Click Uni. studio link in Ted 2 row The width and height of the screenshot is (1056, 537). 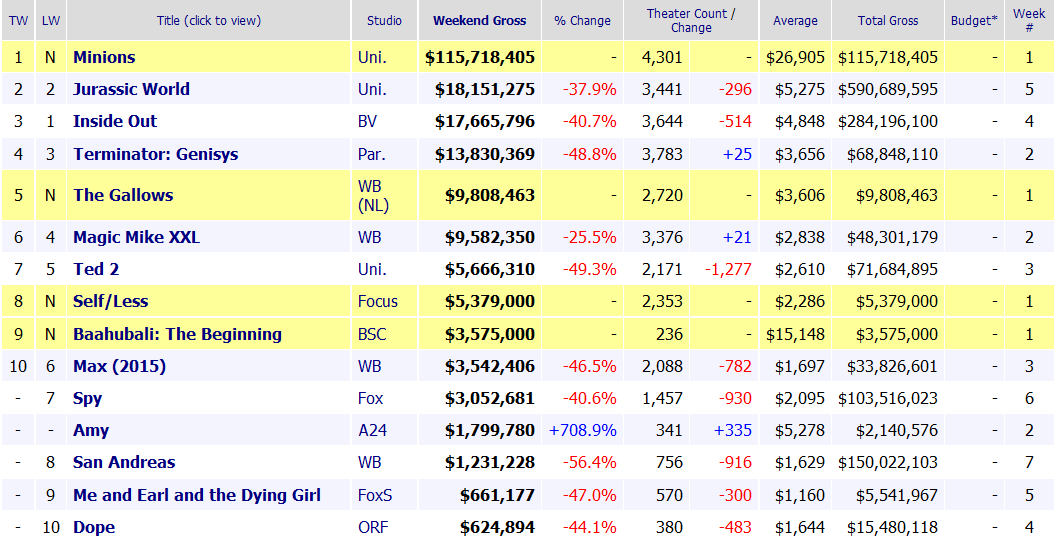click(372, 270)
